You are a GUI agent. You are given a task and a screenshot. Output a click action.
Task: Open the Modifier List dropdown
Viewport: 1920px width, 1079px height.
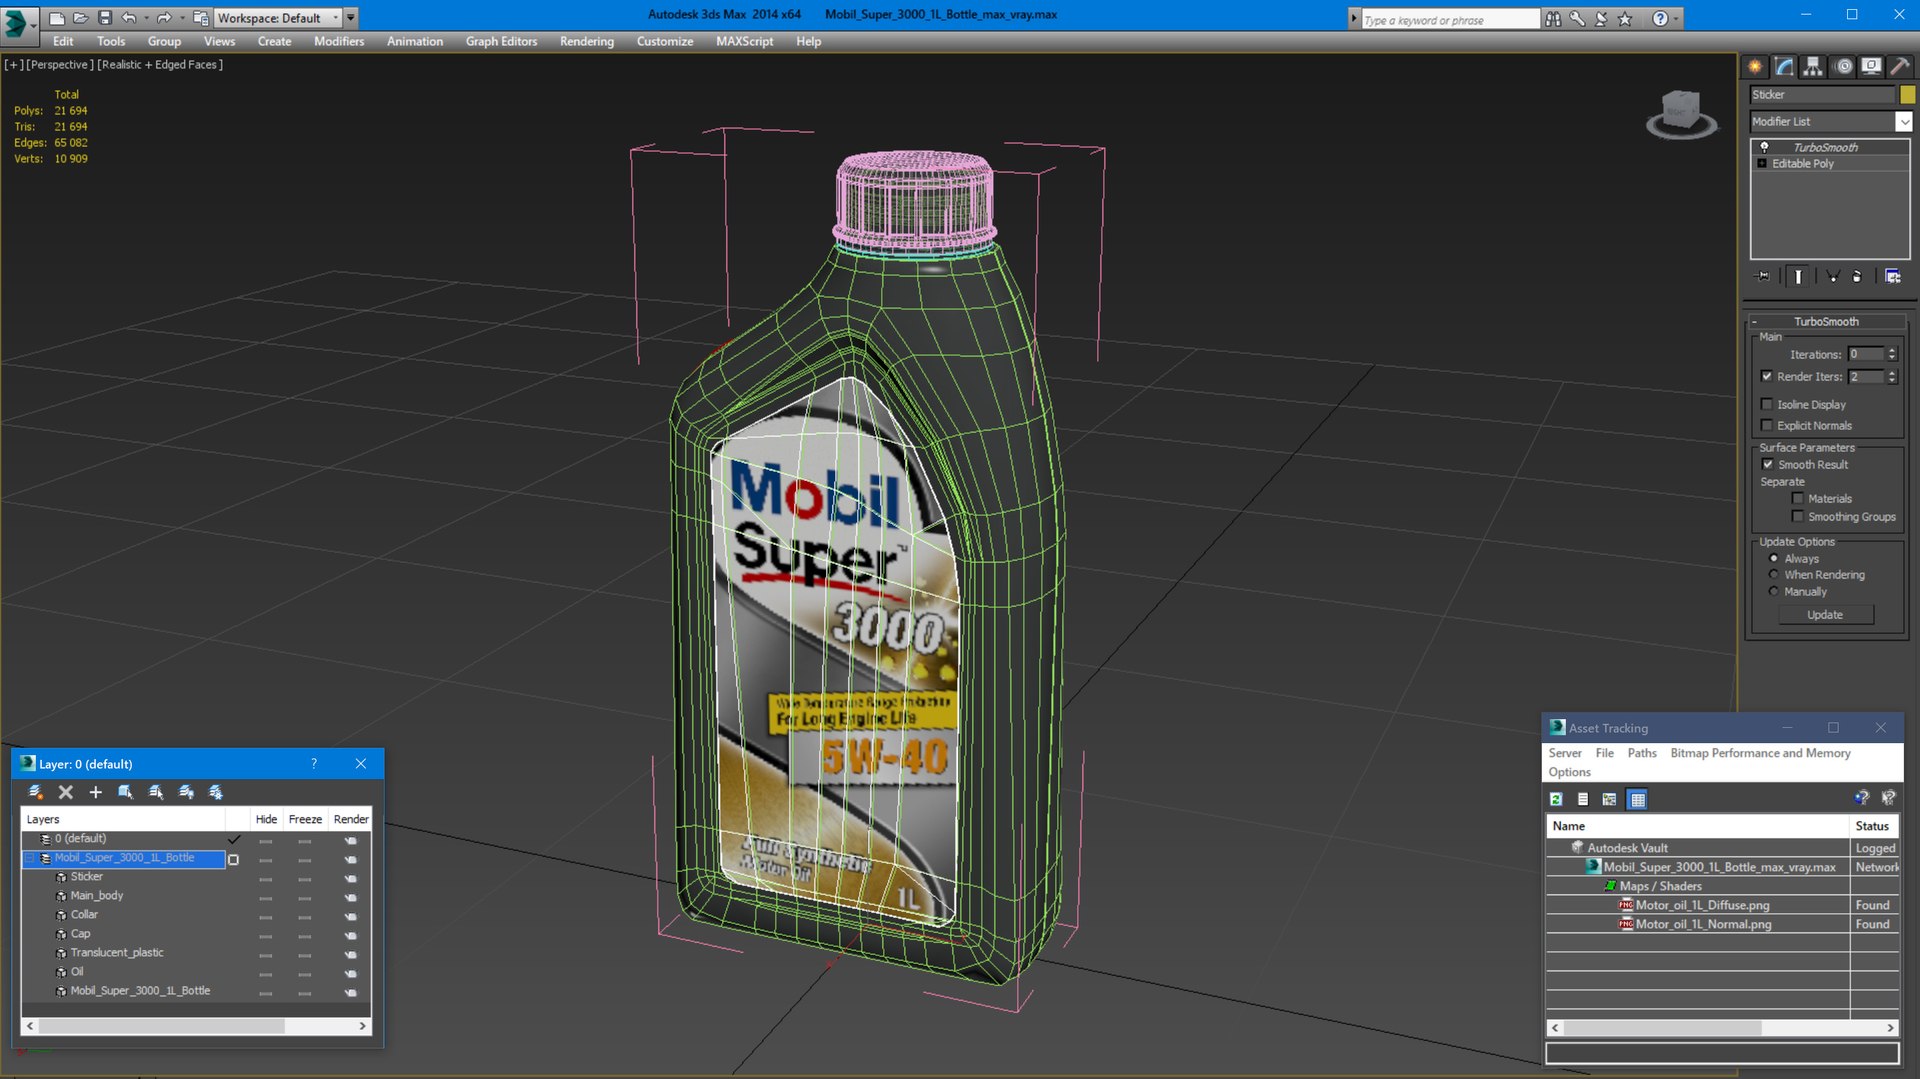coord(1904,122)
